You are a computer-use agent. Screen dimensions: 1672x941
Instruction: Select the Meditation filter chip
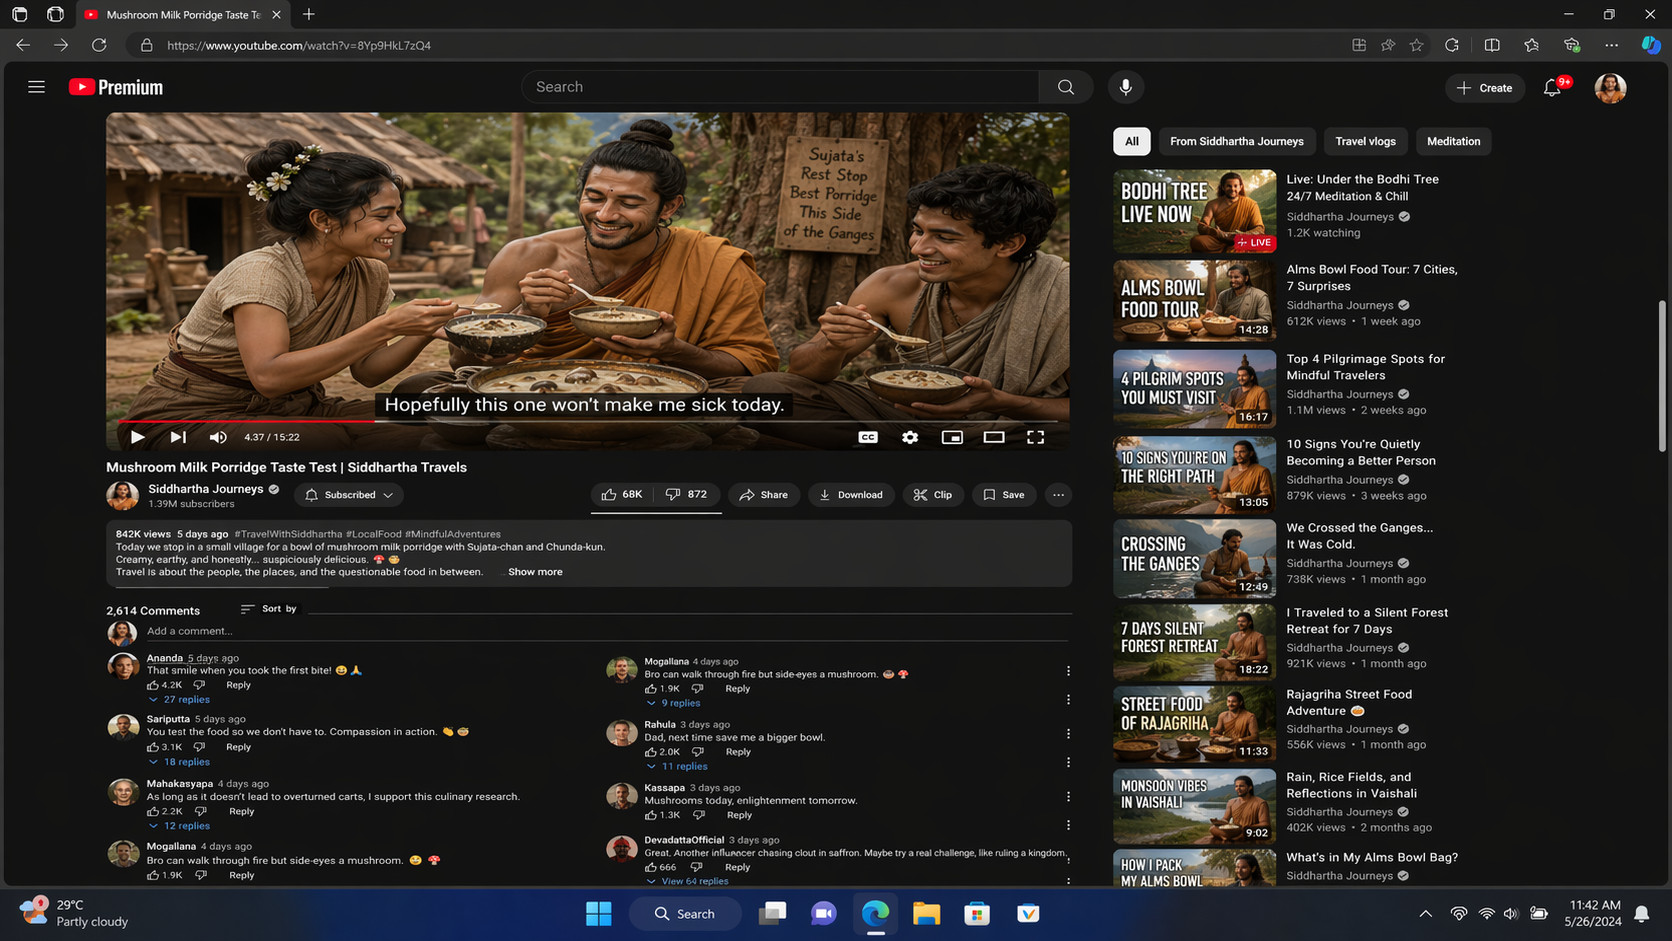click(1453, 141)
